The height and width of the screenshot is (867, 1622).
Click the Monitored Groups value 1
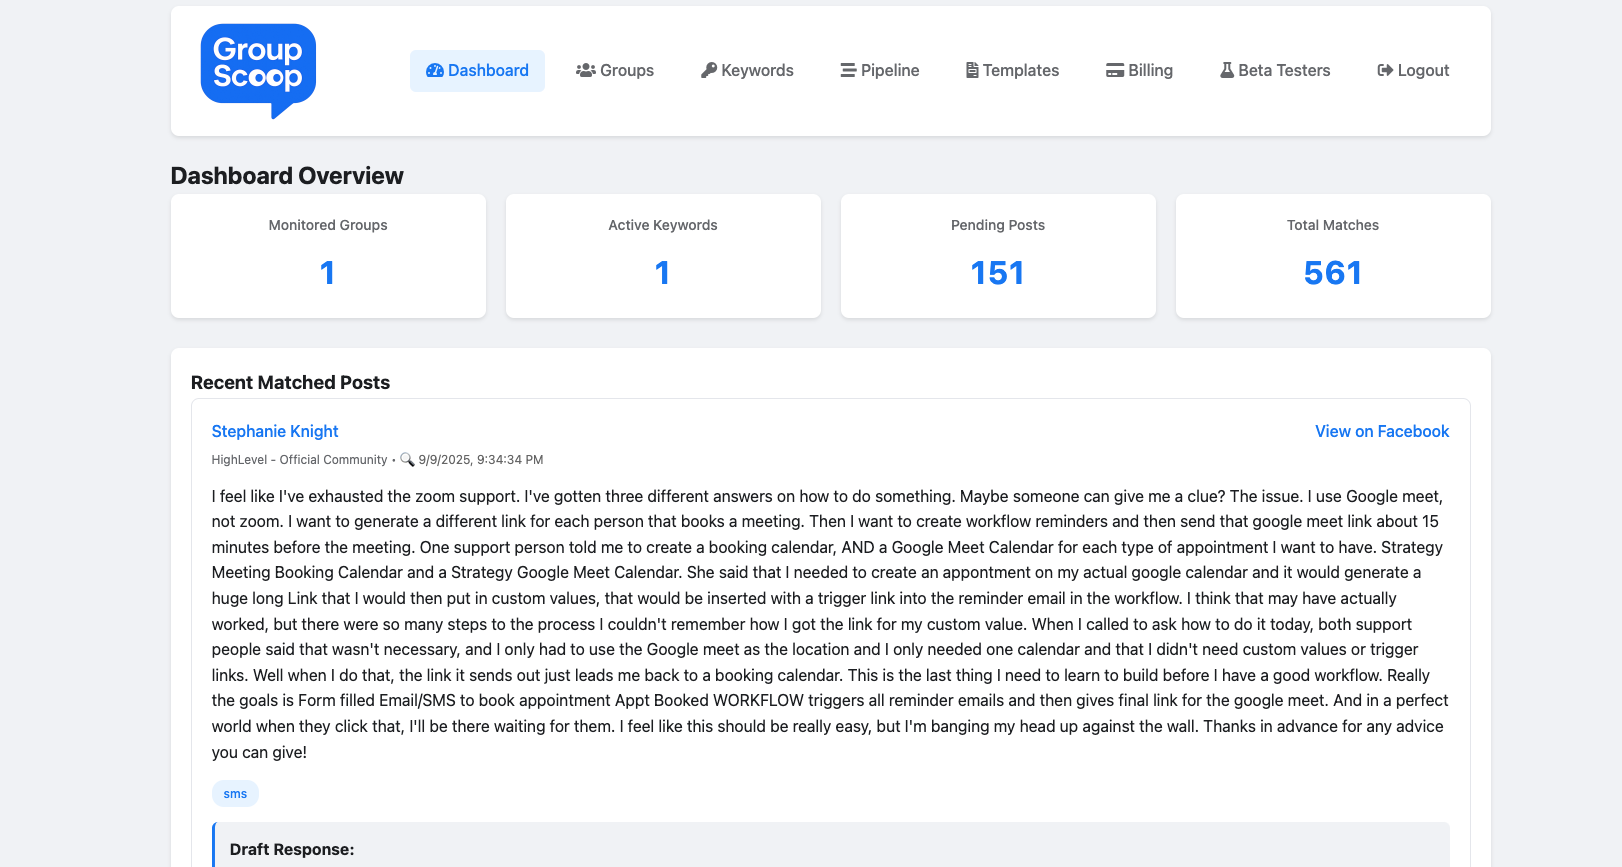coord(327,273)
